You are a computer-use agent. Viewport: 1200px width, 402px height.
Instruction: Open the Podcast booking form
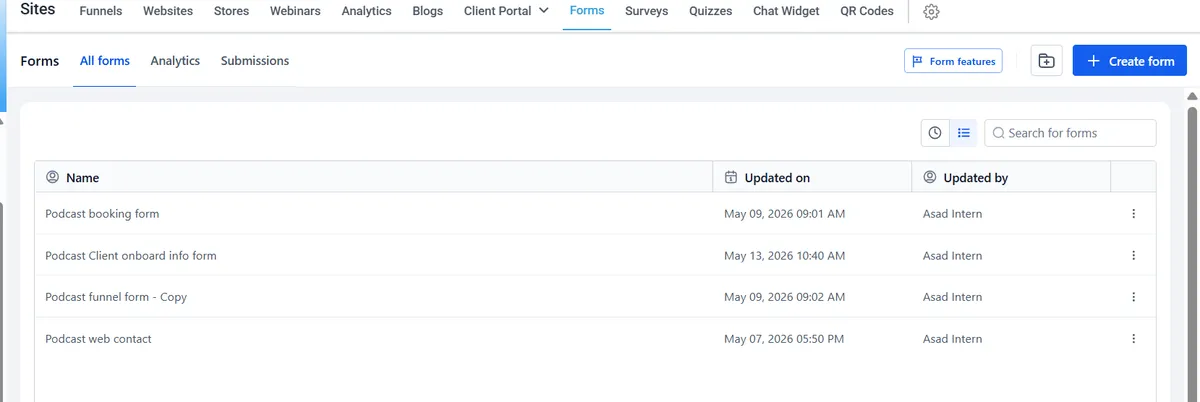point(102,214)
